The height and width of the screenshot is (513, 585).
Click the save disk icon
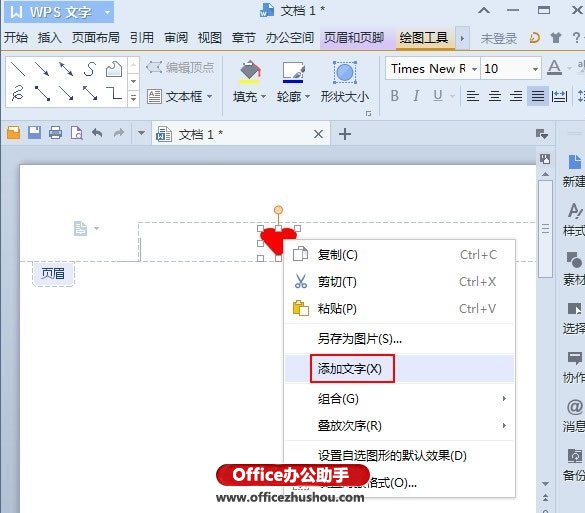point(34,133)
